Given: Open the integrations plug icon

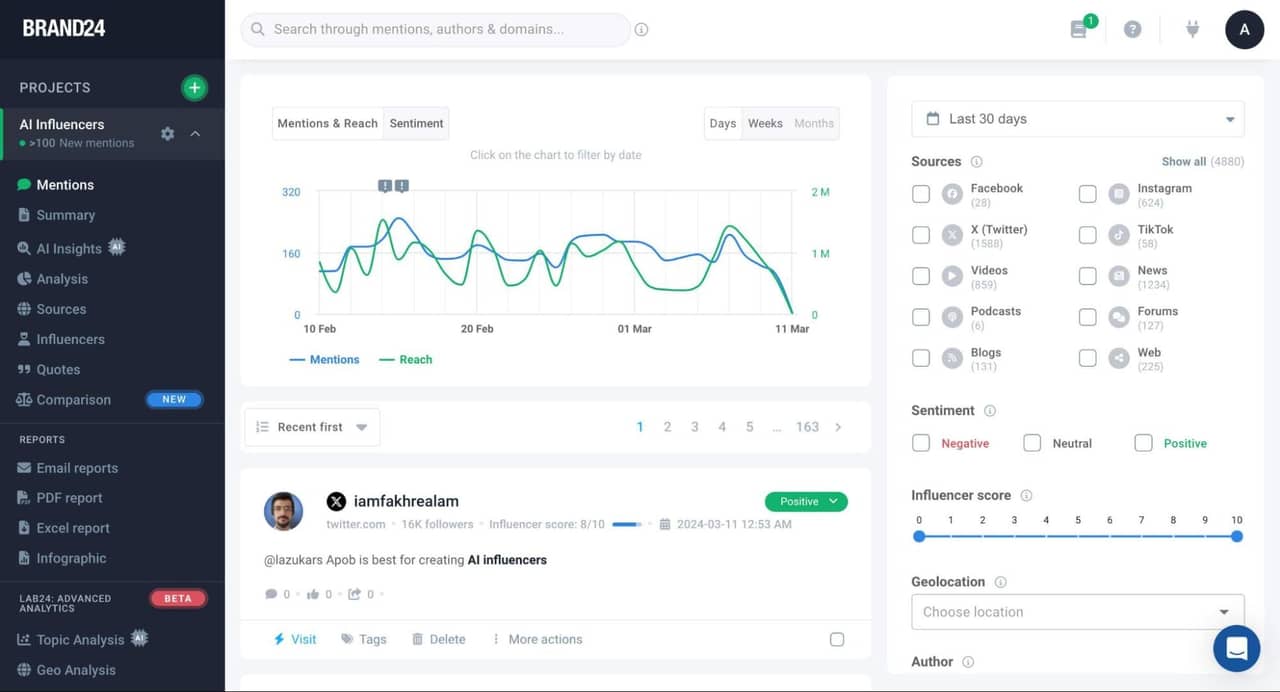Looking at the screenshot, I should click(x=1192, y=30).
